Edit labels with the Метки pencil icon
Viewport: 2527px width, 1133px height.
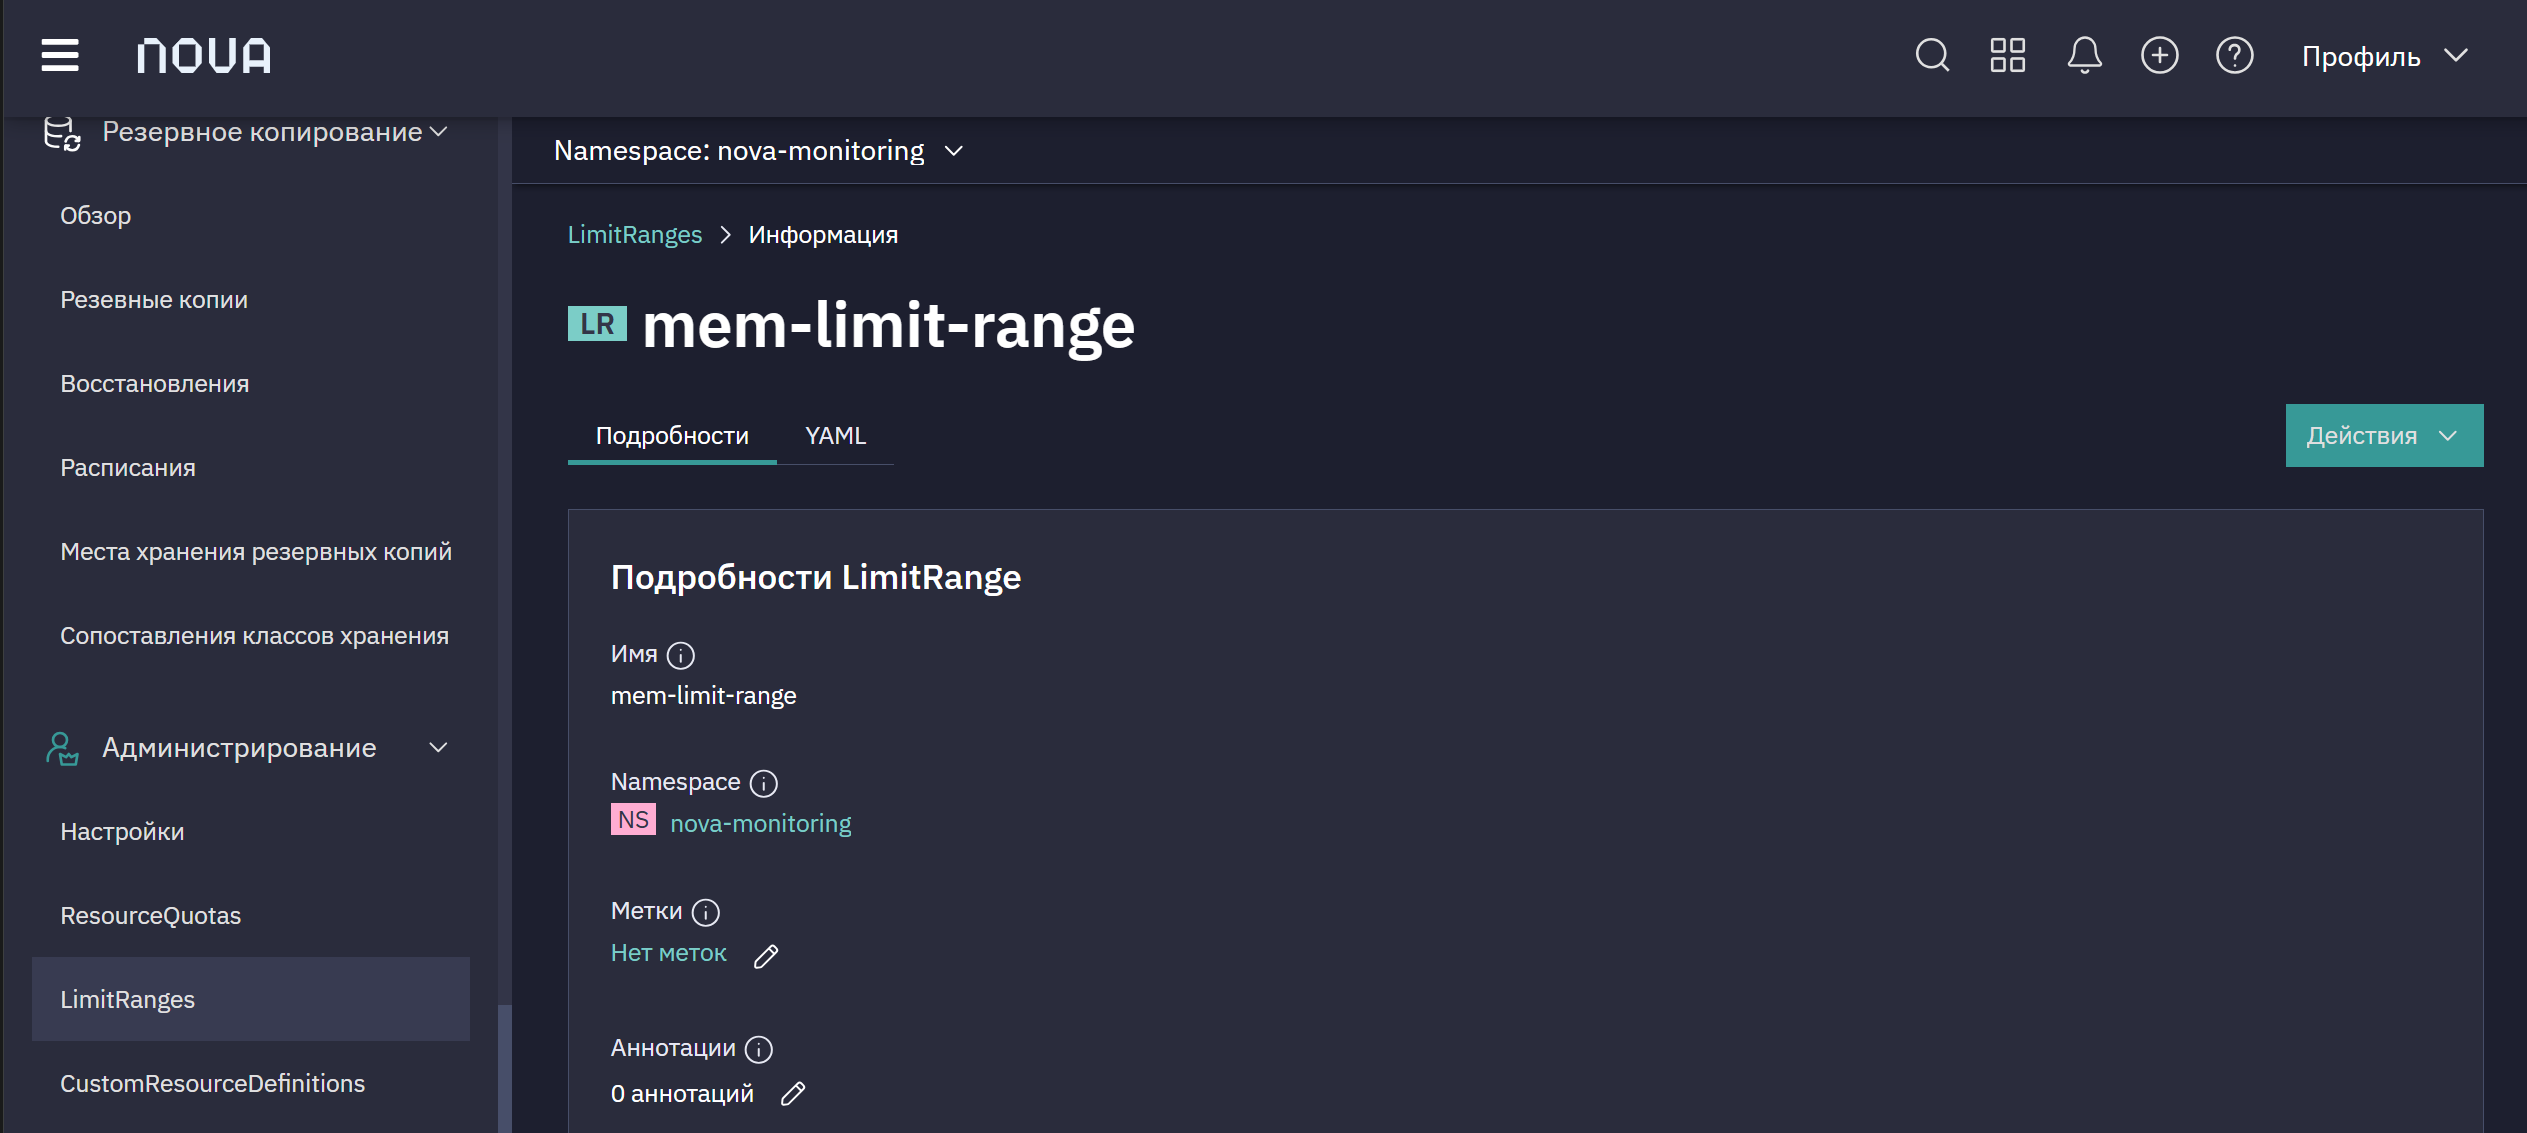point(766,956)
